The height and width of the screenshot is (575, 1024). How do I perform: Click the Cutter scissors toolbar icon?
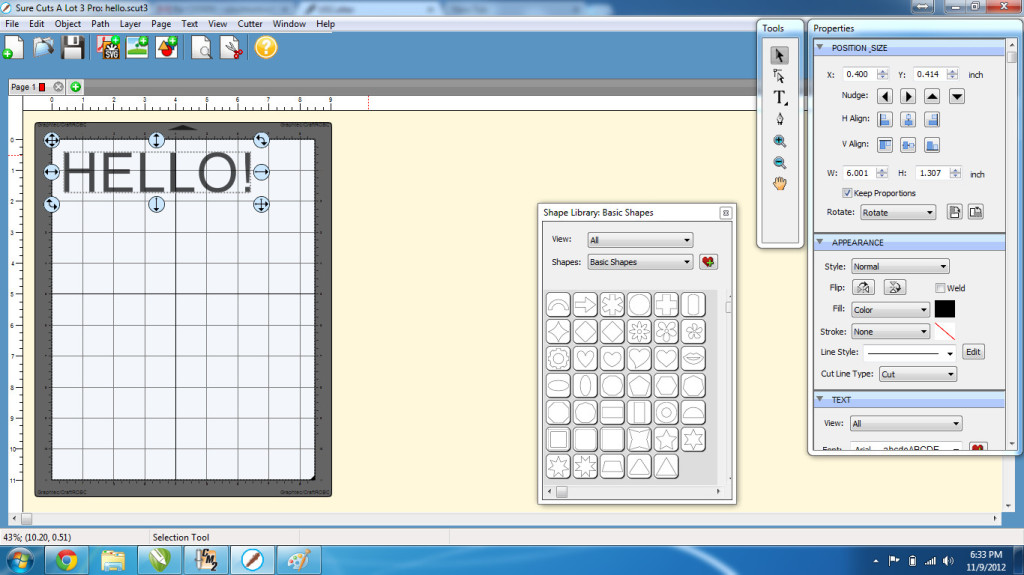tap(231, 48)
